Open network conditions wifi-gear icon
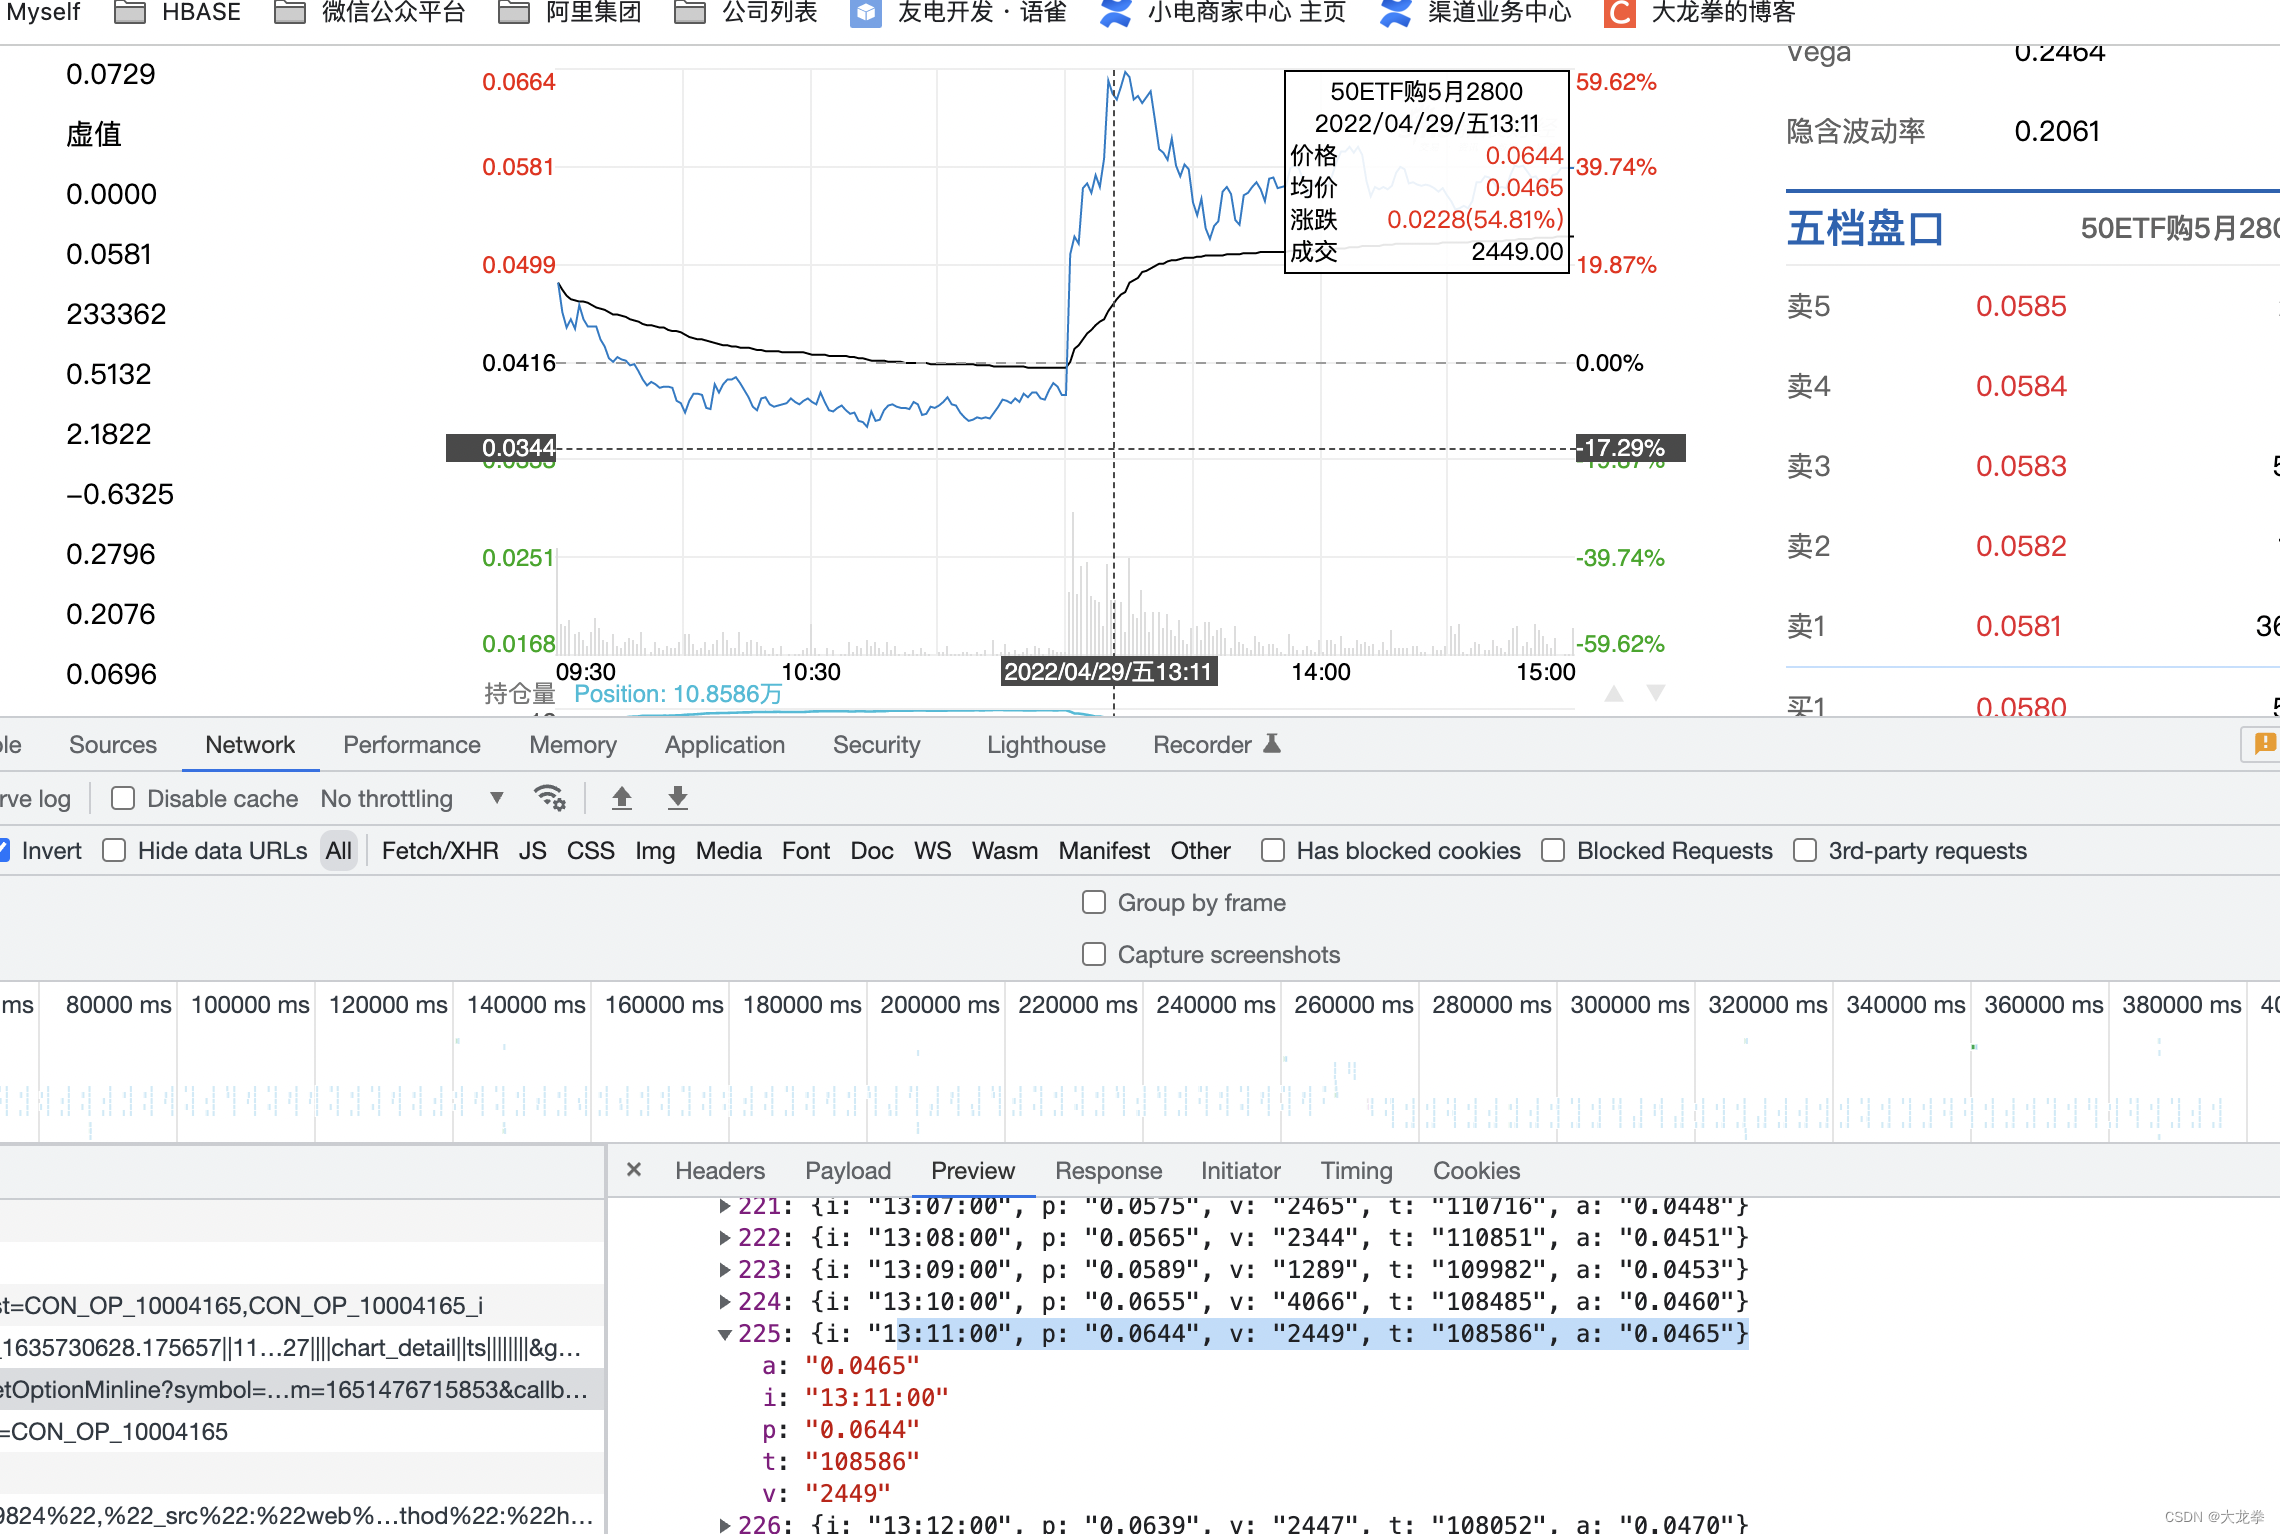2280x1534 pixels. point(549,798)
